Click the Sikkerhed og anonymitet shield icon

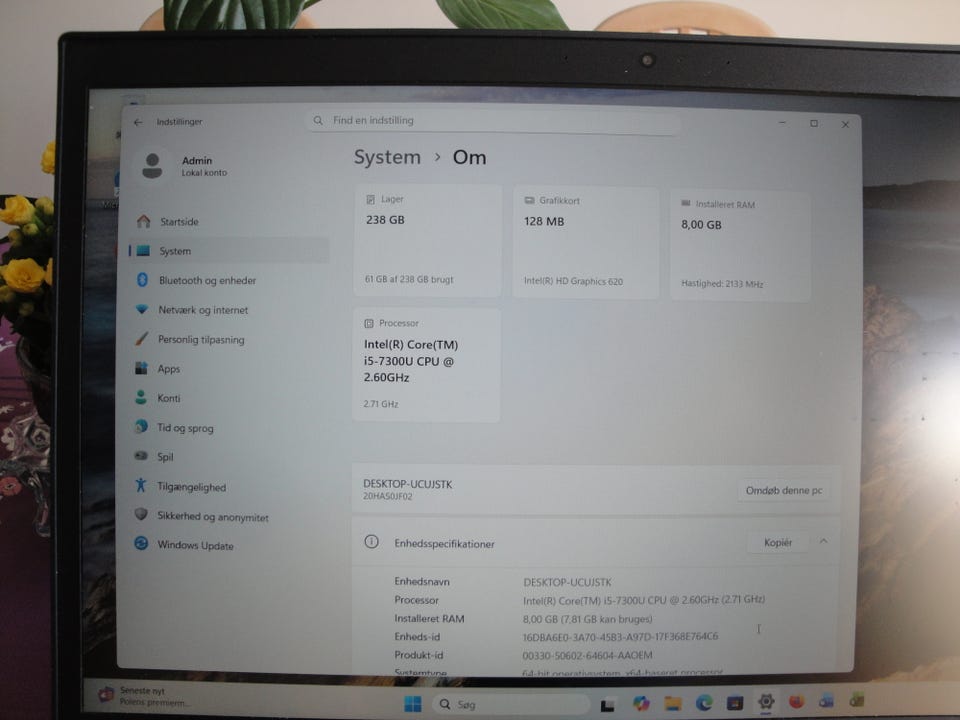coord(141,515)
